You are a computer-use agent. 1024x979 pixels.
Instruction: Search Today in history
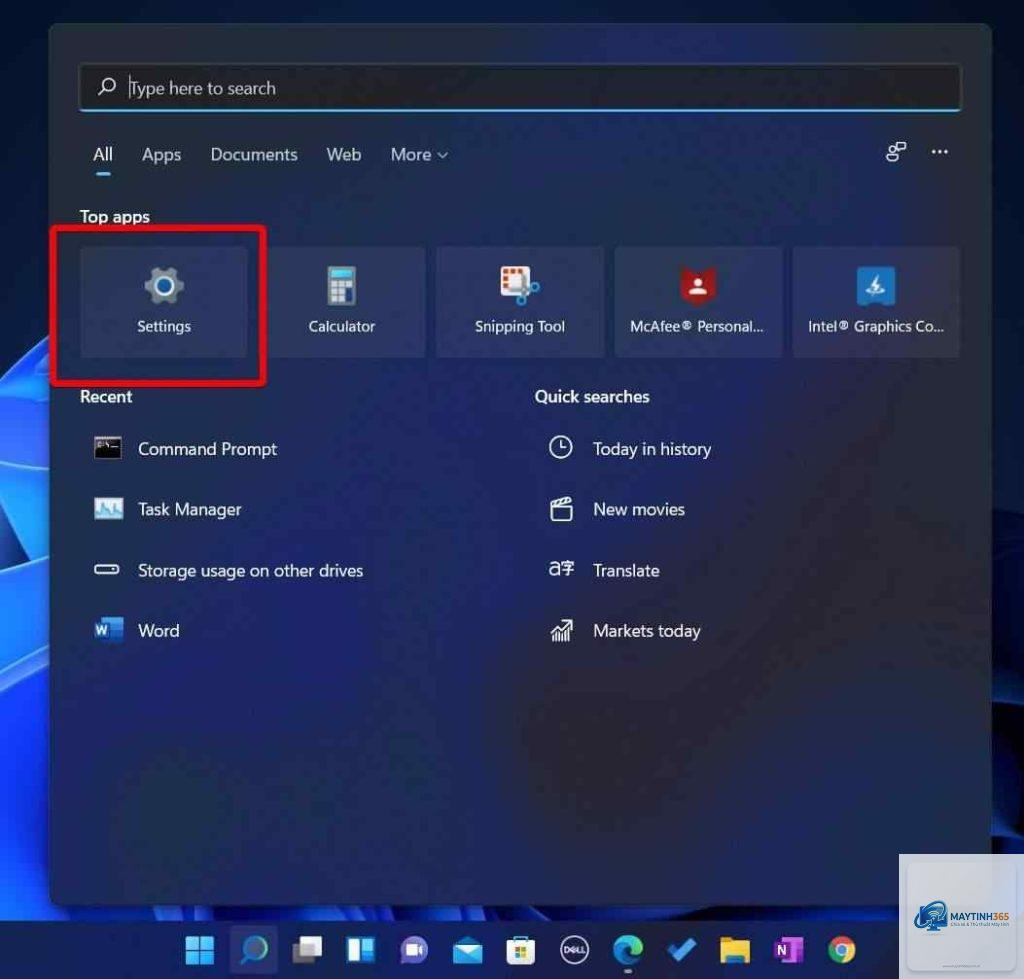630,449
